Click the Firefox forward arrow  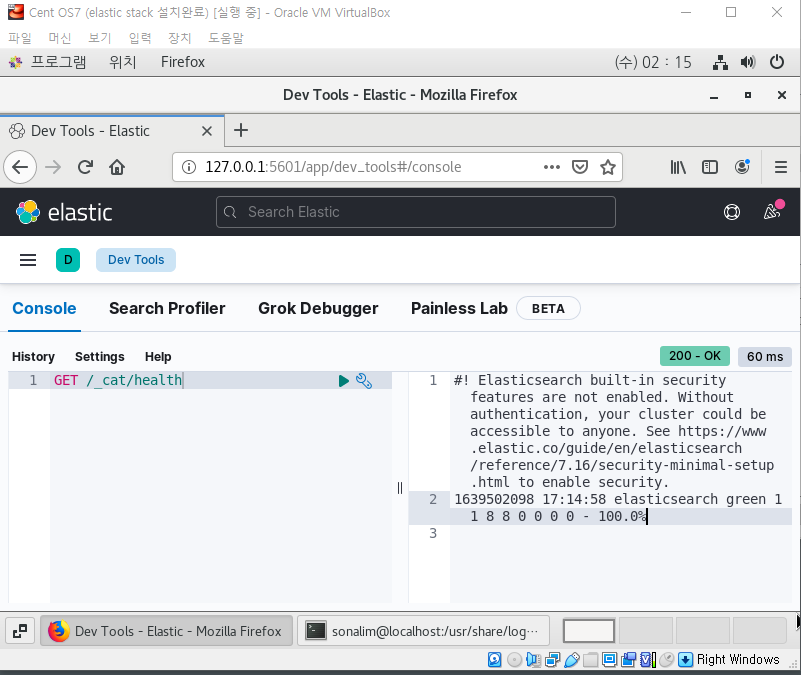(53, 167)
